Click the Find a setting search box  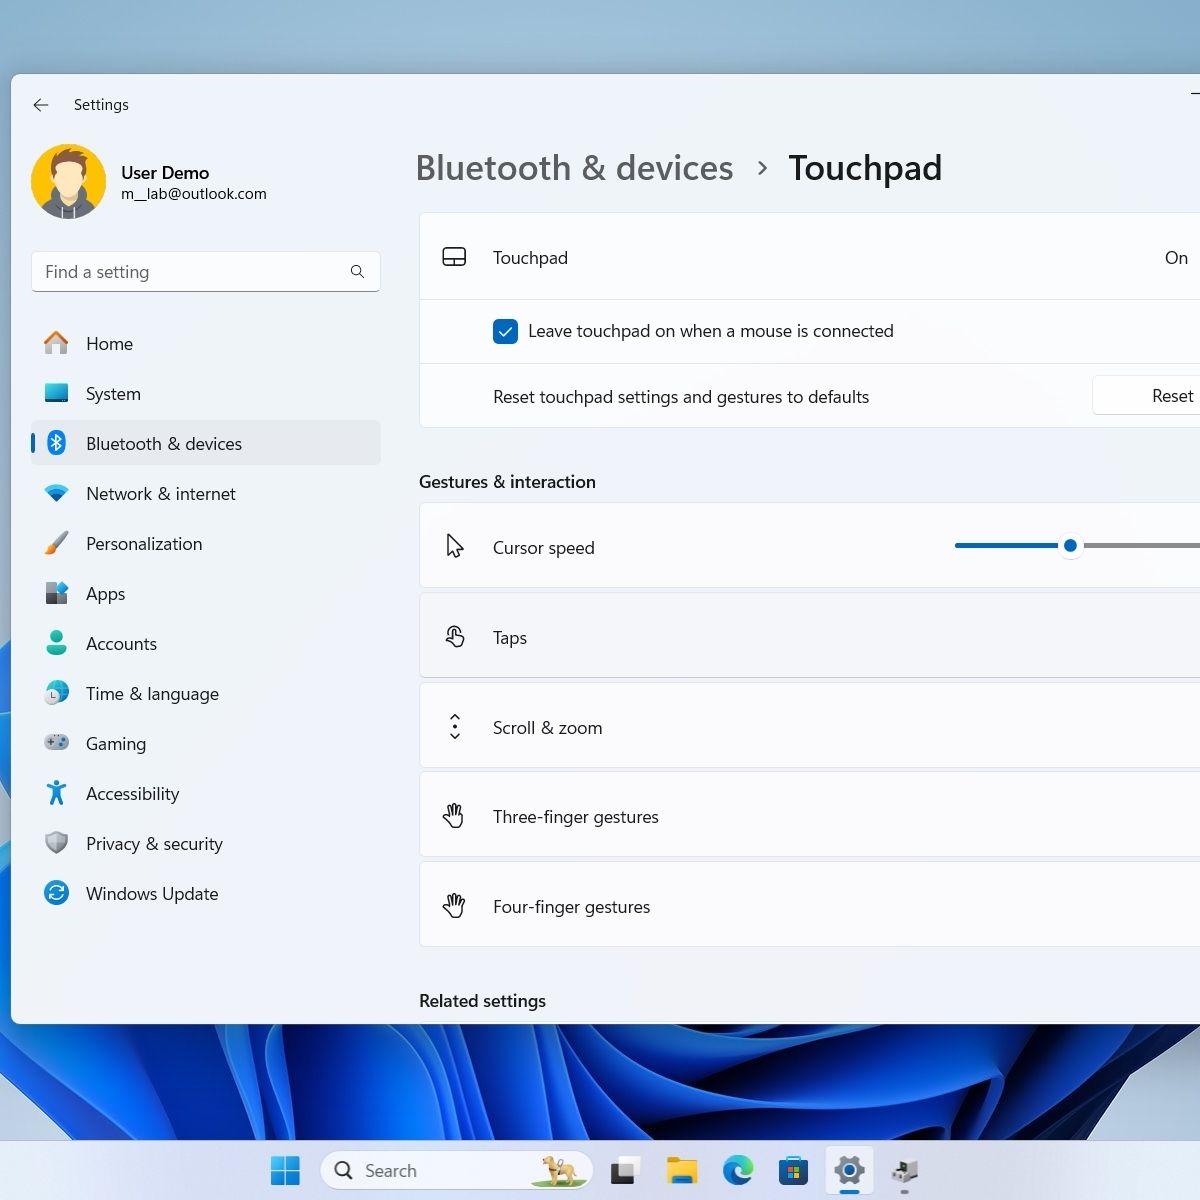tap(190, 272)
